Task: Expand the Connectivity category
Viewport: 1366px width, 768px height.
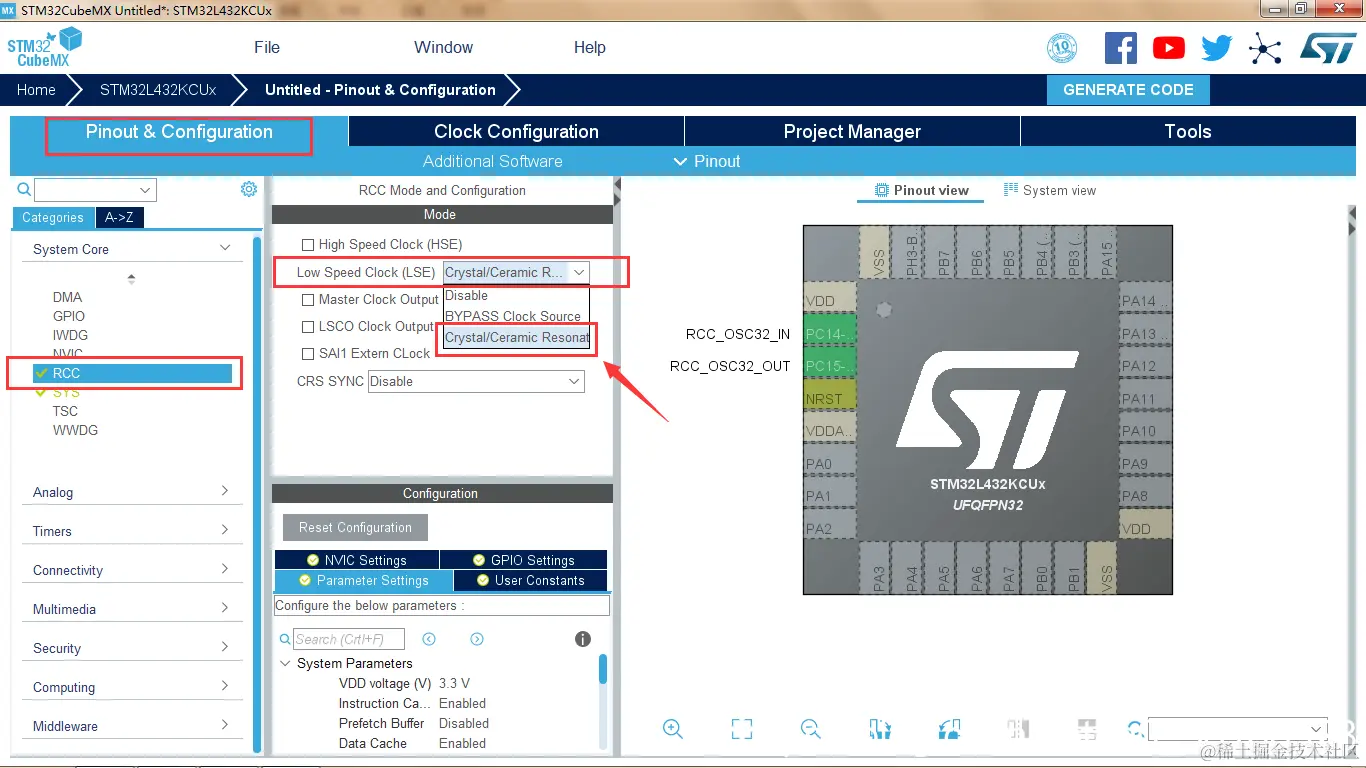Action: coord(225,569)
